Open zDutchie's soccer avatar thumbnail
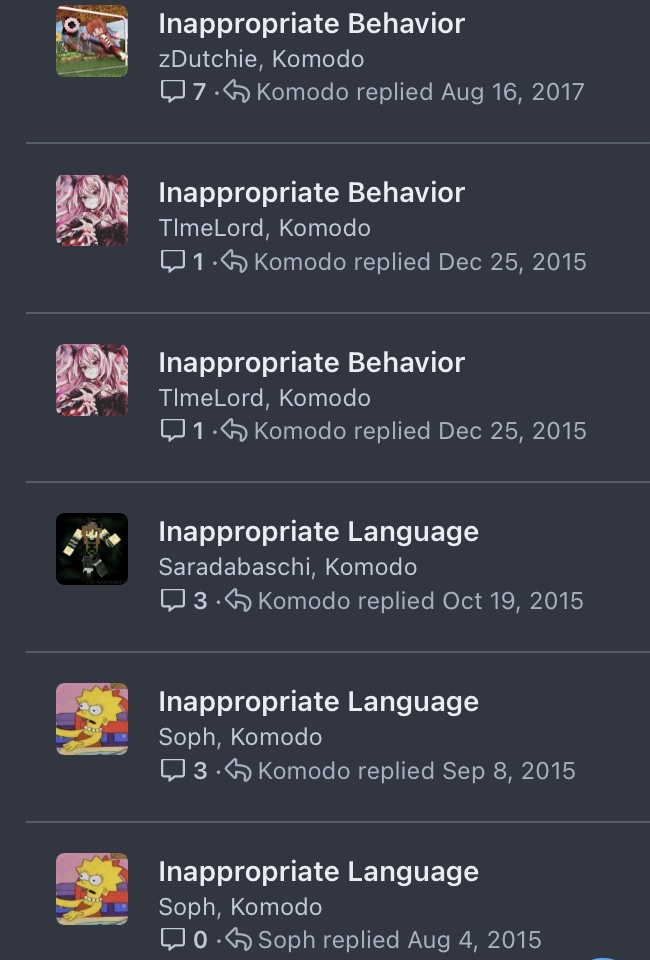 pos(92,41)
